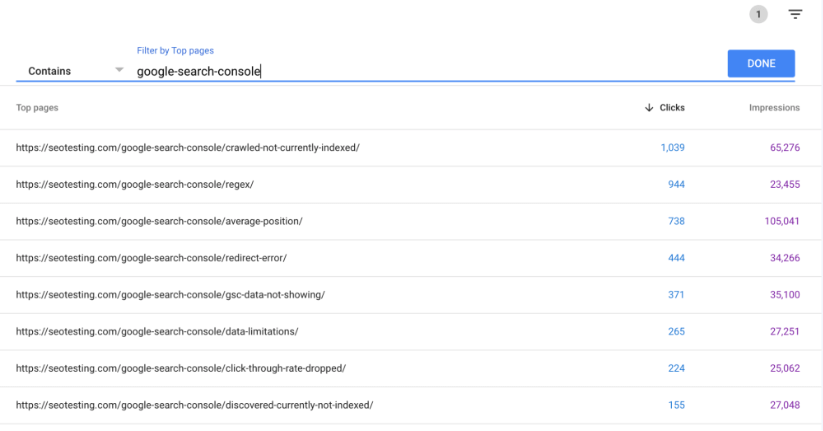Click the 34,266 impressions value
This screenshot has height=431, width=823.
coord(785,258)
